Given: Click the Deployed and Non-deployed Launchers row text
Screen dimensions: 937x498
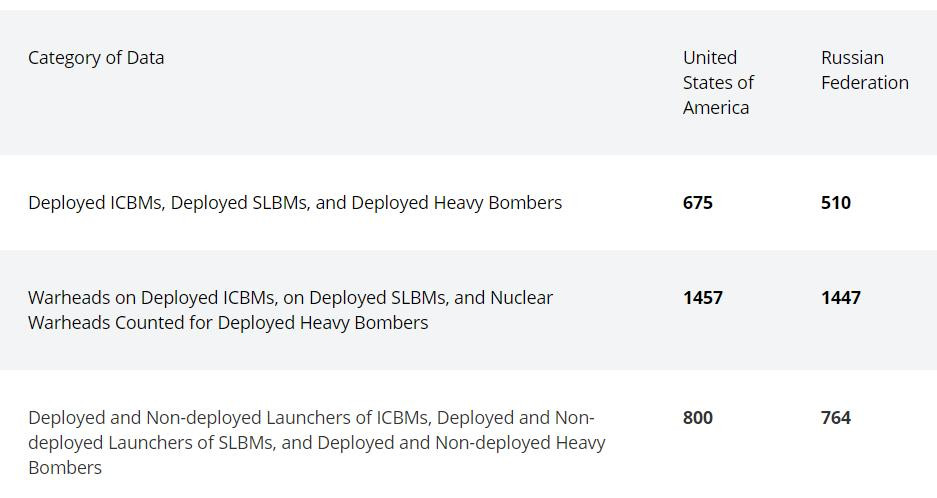Looking at the screenshot, I should click(317, 442).
